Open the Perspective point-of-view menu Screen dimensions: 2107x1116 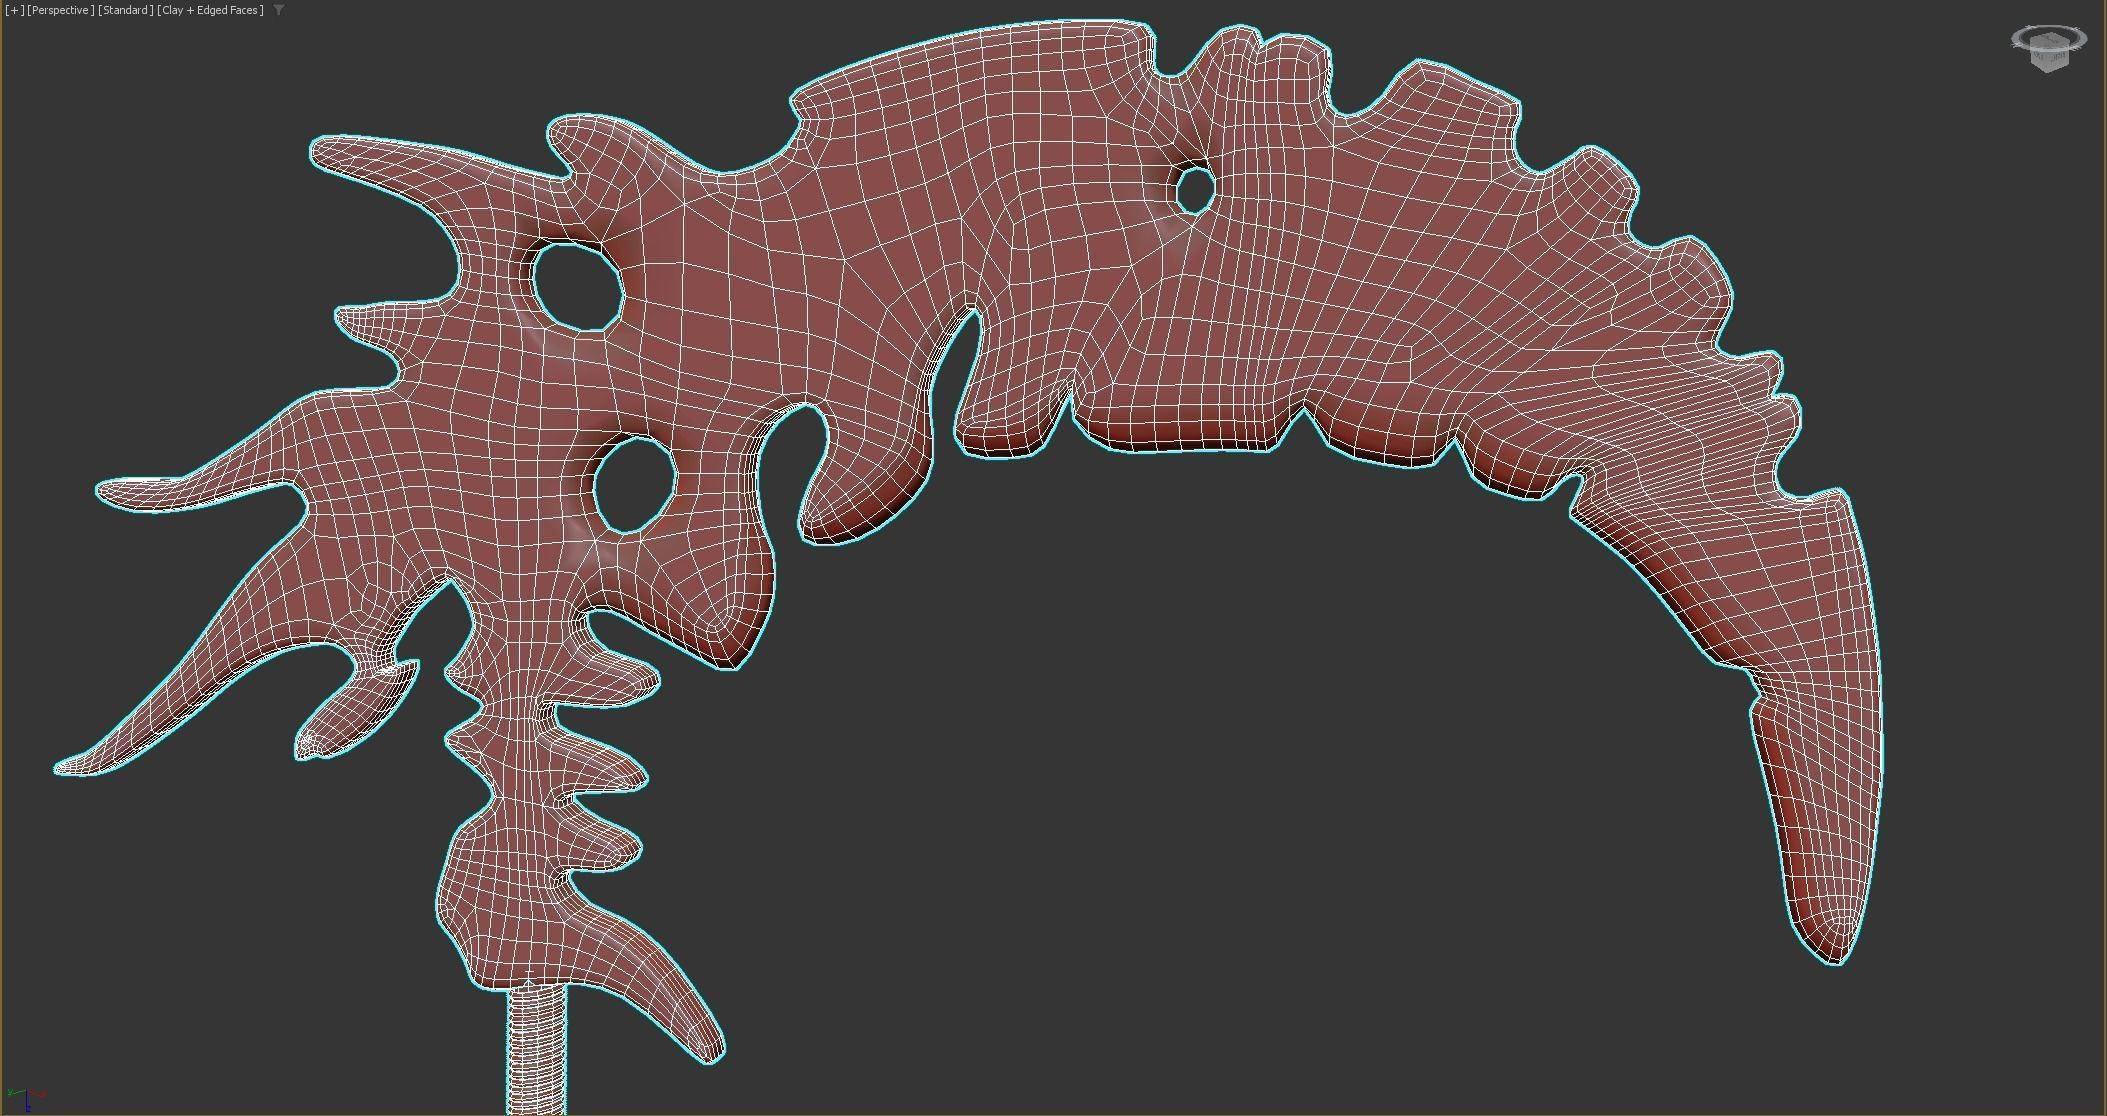(61, 10)
